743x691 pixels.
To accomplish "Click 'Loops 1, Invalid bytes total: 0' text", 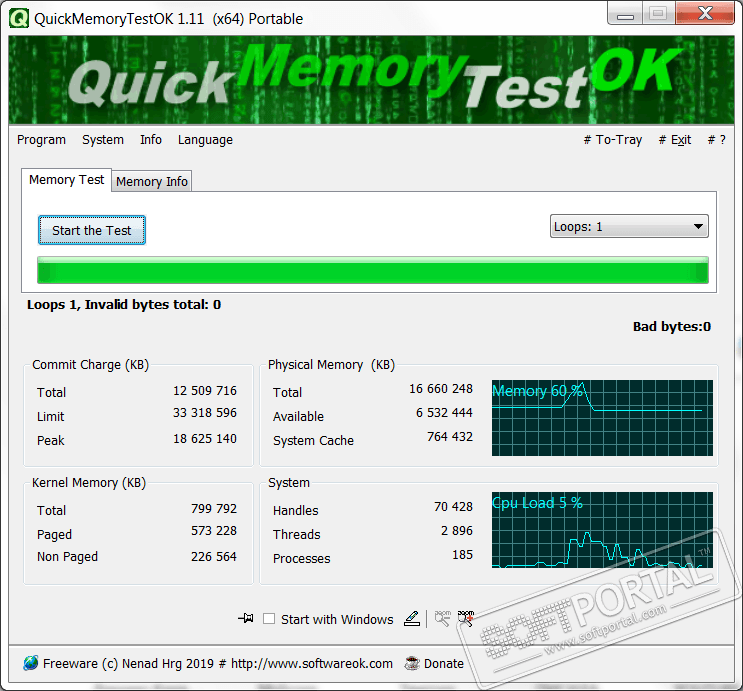I will [124, 304].
